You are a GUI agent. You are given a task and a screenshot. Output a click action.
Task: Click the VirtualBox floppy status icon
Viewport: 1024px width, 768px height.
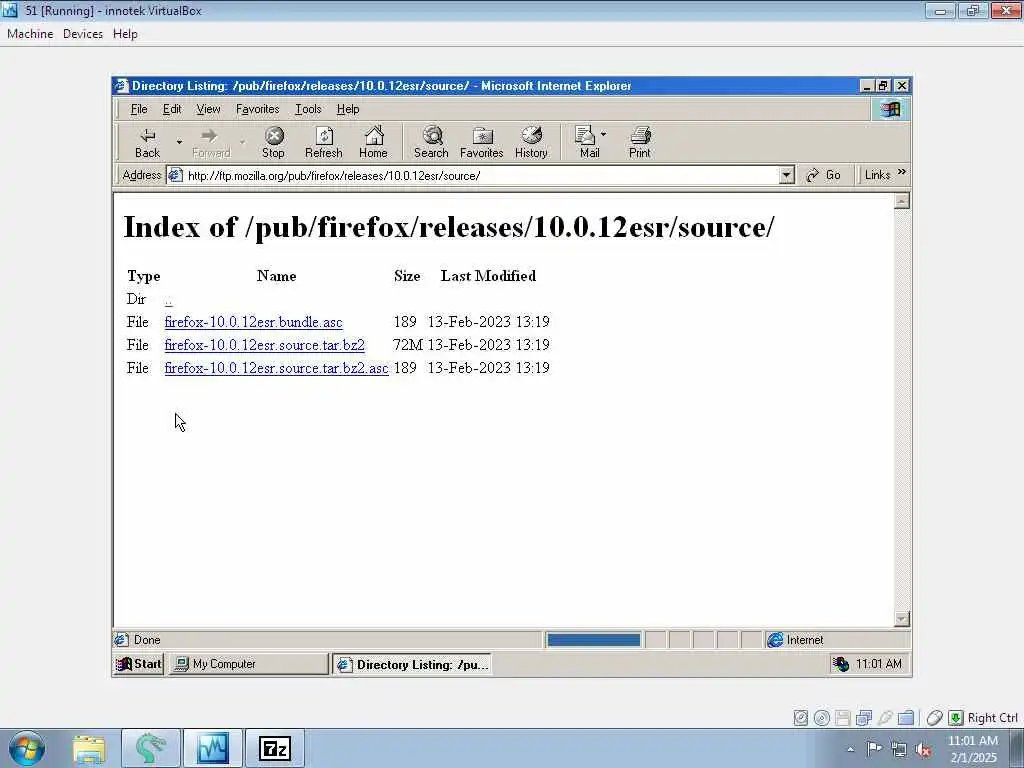[842, 718]
